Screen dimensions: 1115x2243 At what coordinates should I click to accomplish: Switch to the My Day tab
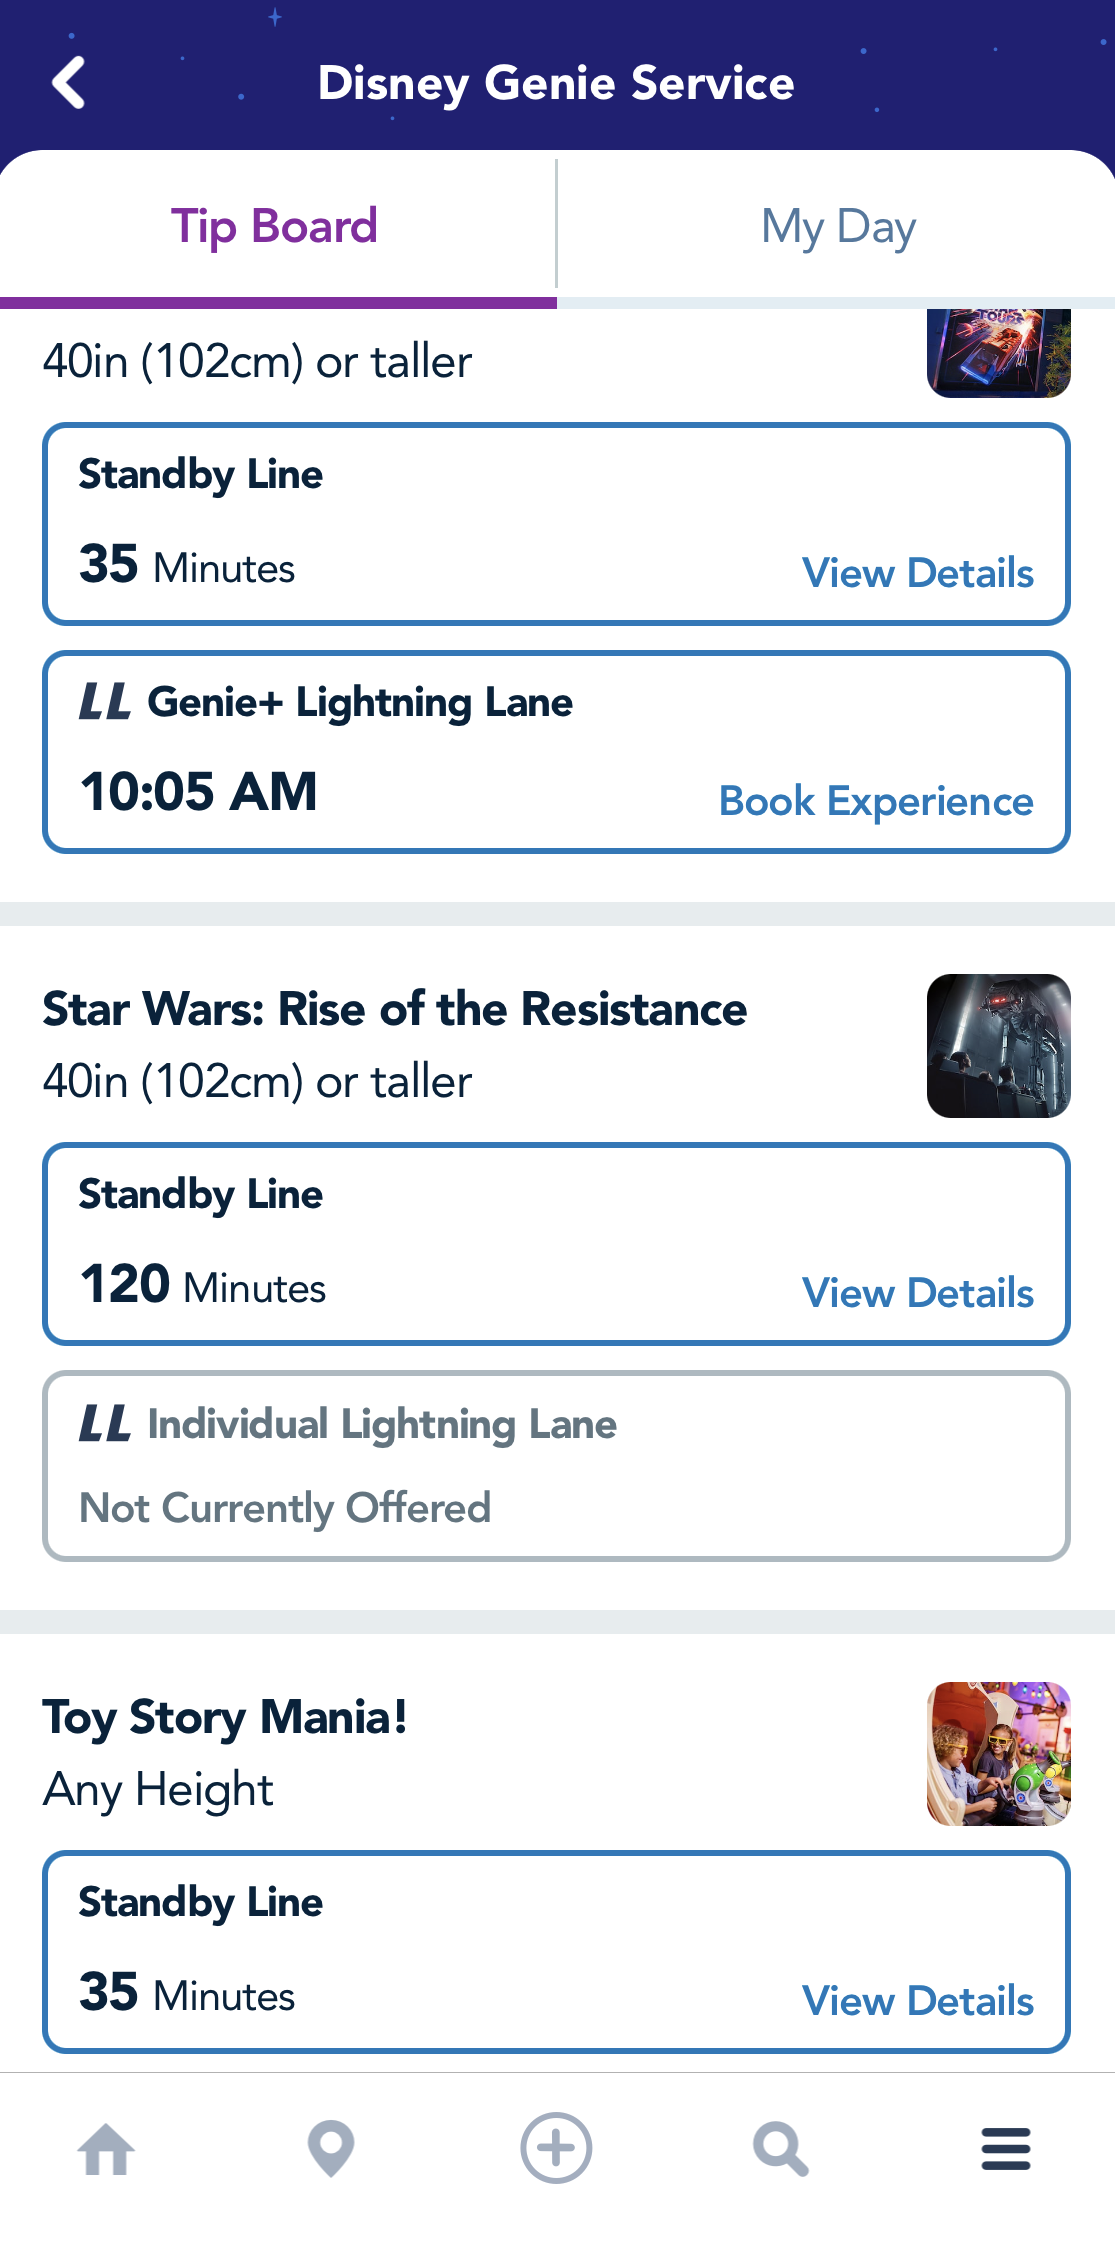(838, 227)
